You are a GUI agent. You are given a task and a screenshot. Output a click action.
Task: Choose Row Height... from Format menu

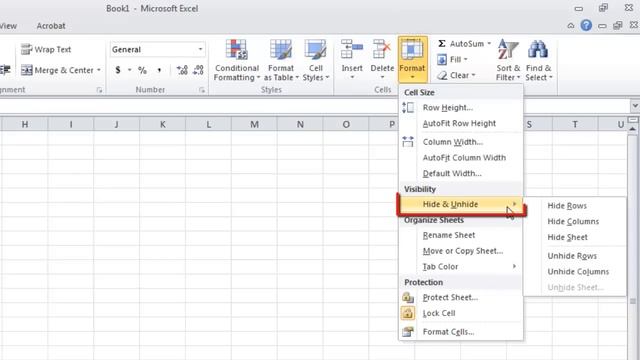pos(460,108)
